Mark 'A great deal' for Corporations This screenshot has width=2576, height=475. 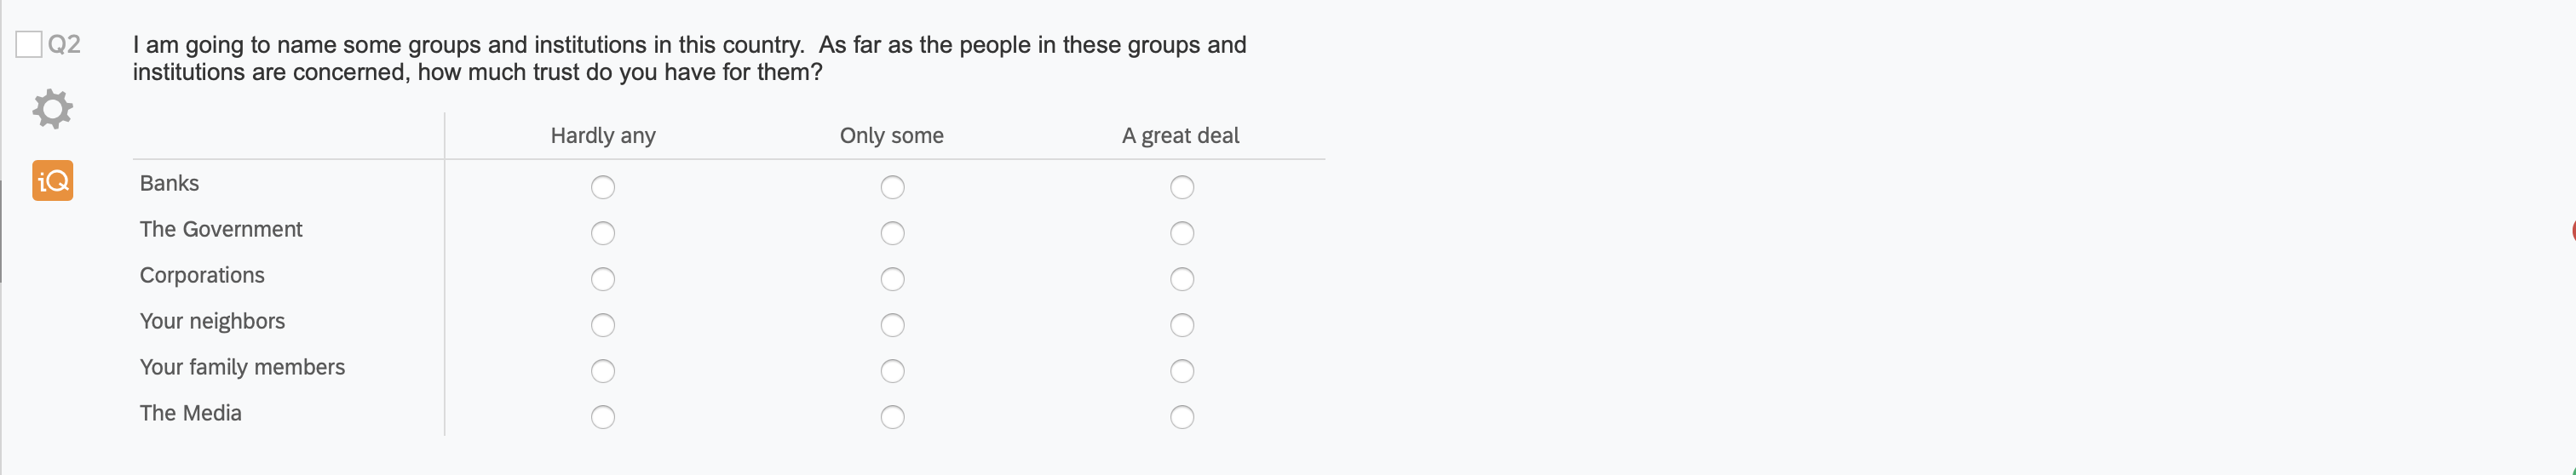[x=1182, y=279]
